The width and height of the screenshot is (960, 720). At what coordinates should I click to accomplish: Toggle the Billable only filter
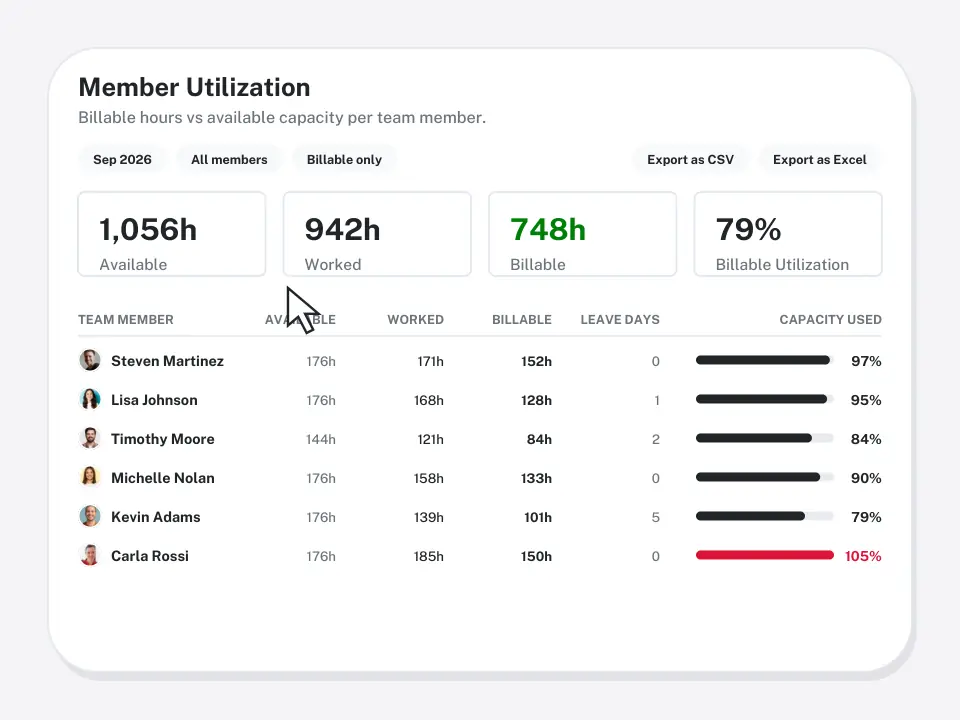(344, 160)
